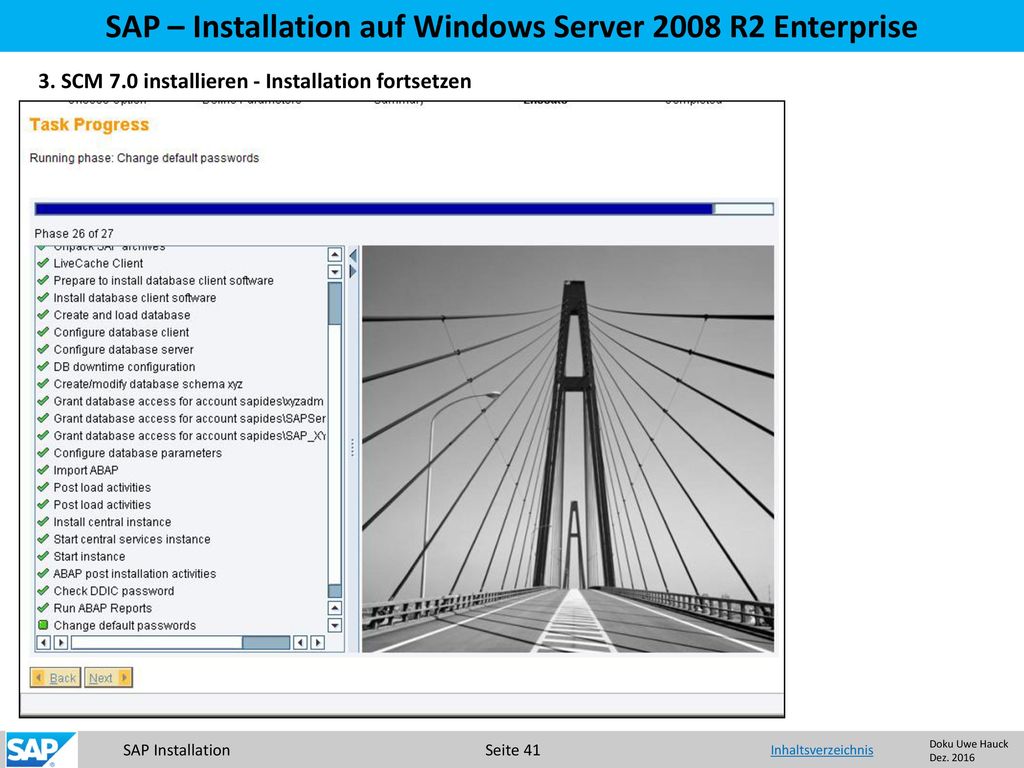
Task: Select Create and load database row
Action: point(121,315)
